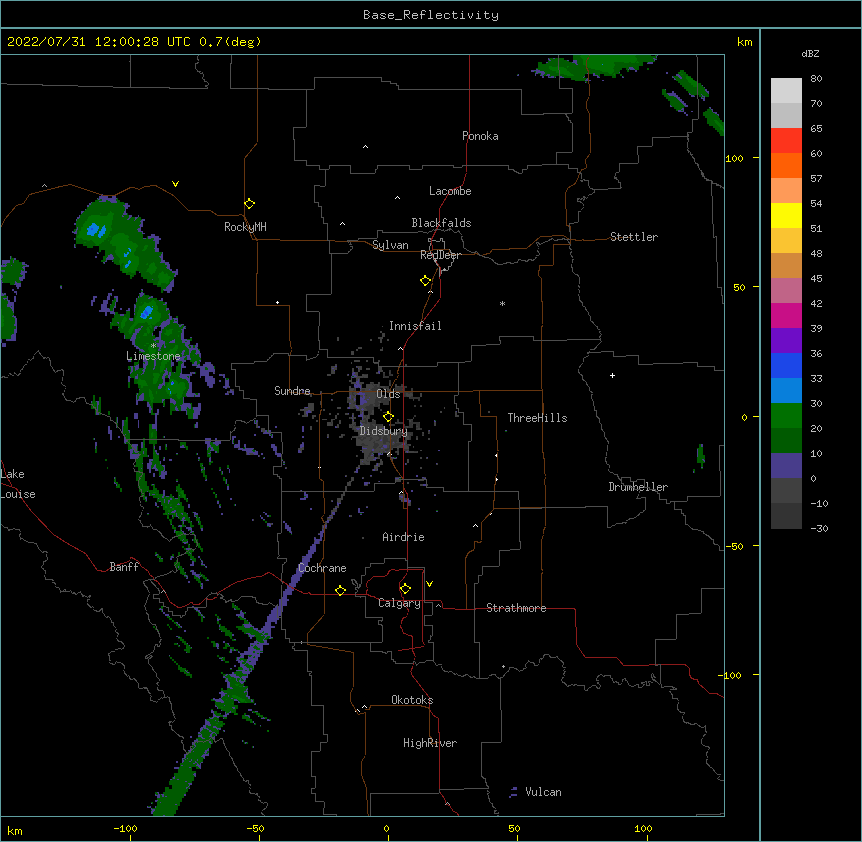Screen dimensions: 862x842
Task: Click the km unit label at bottom left
Action: [x=15, y=831]
